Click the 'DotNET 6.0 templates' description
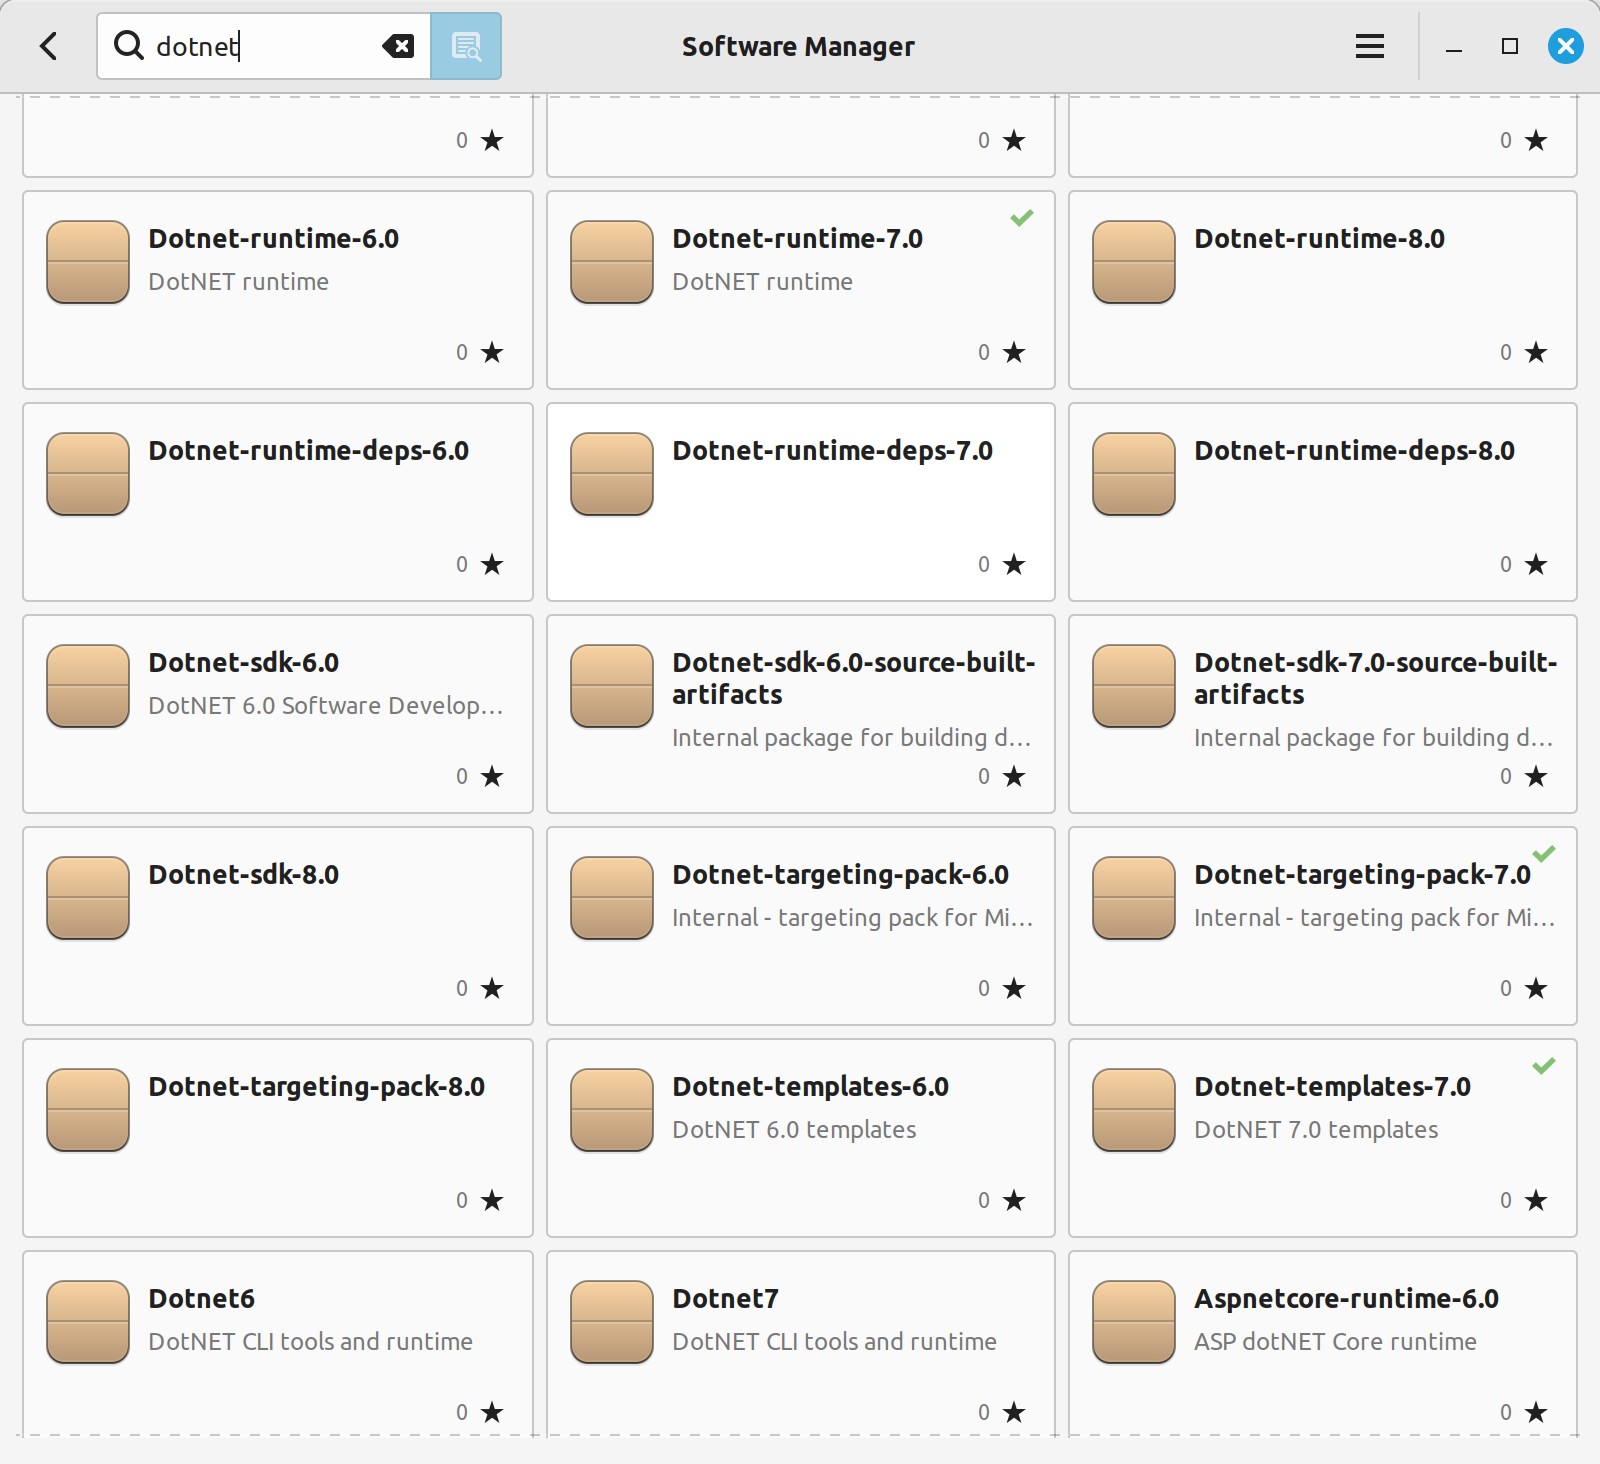Viewport: 1600px width, 1464px height. (794, 1130)
